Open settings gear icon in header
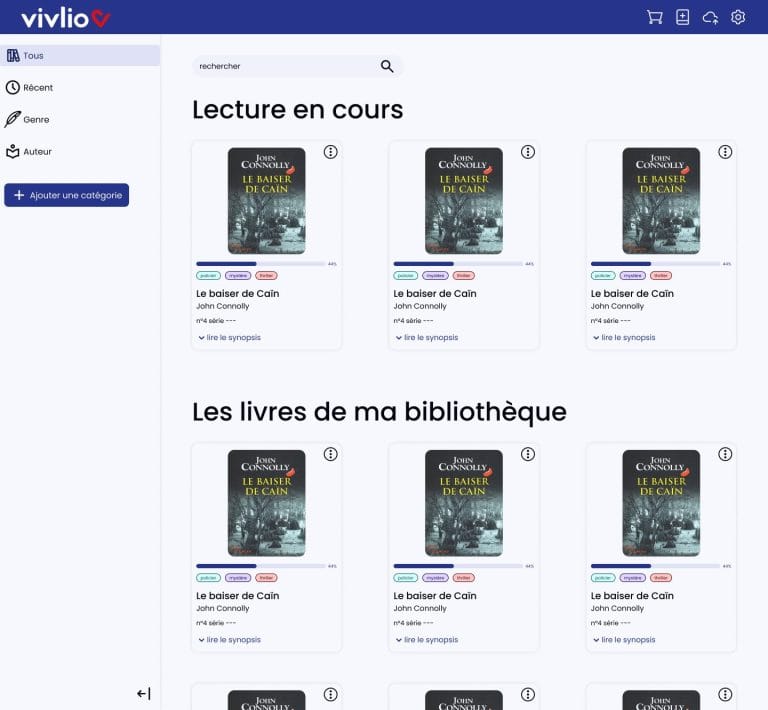 click(x=738, y=17)
